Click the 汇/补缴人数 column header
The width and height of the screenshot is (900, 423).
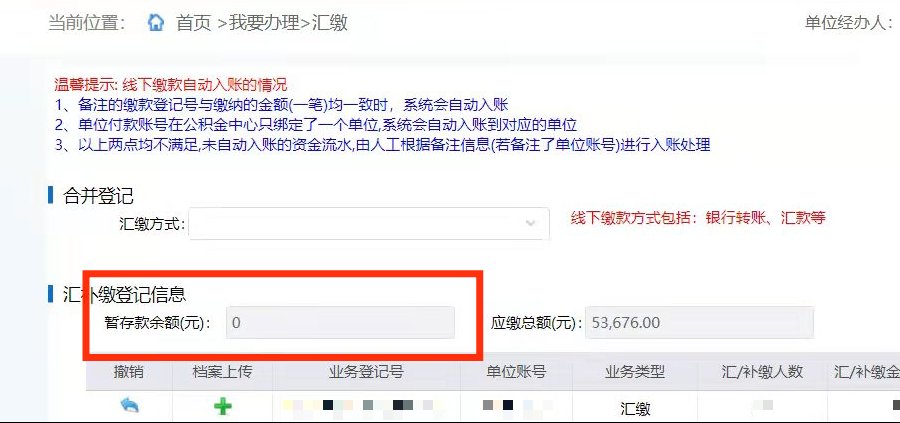[x=762, y=372]
